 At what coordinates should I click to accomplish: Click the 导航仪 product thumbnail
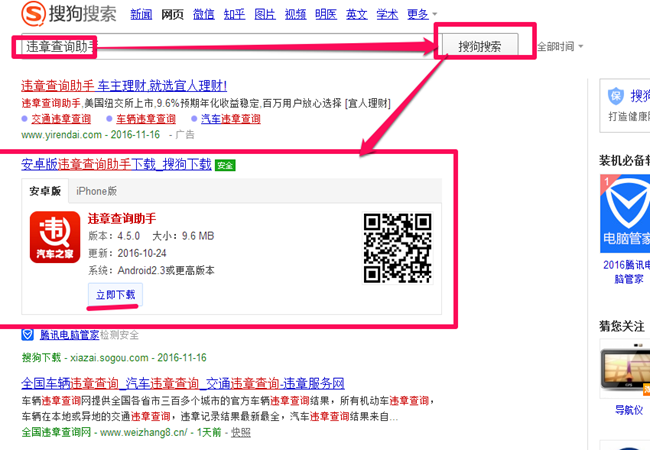(x=625, y=369)
